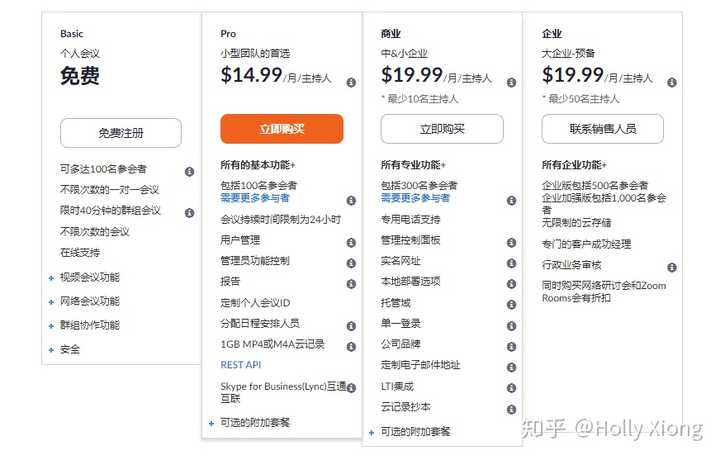The width and height of the screenshot is (720, 460).
Task: Click 在线支持 text
Action: (80, 252)
